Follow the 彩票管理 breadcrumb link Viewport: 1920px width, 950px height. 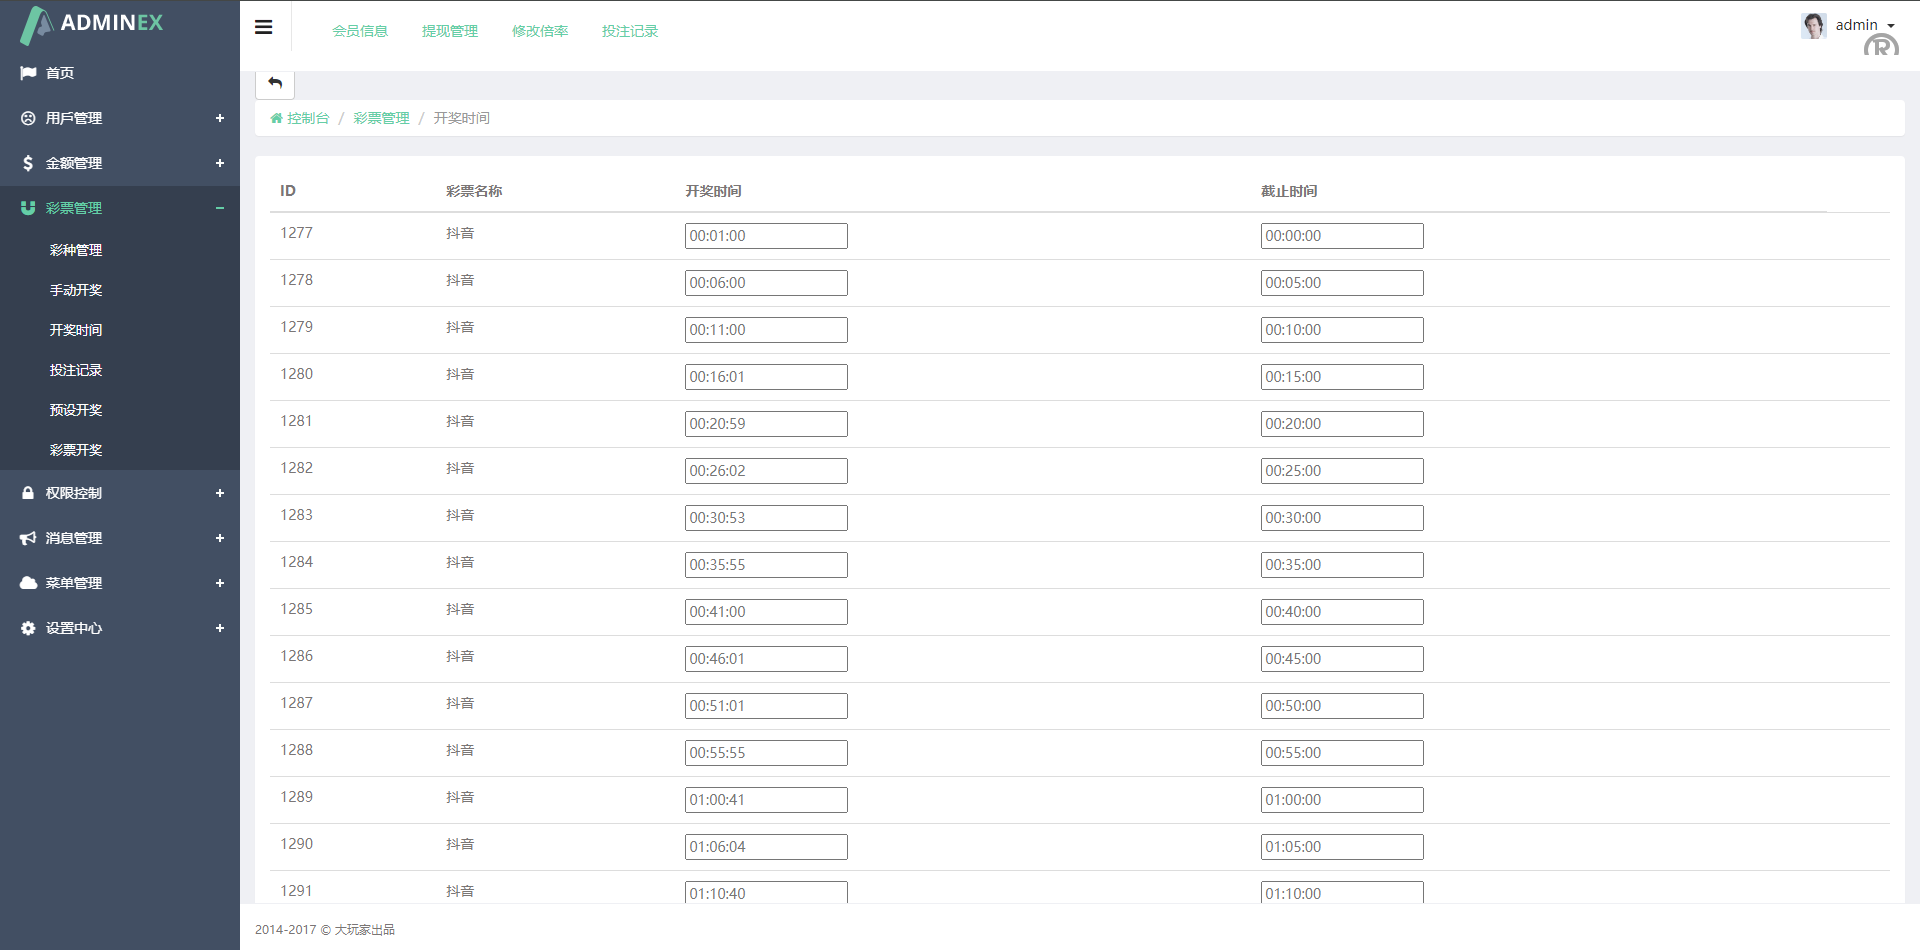point(381,118)
